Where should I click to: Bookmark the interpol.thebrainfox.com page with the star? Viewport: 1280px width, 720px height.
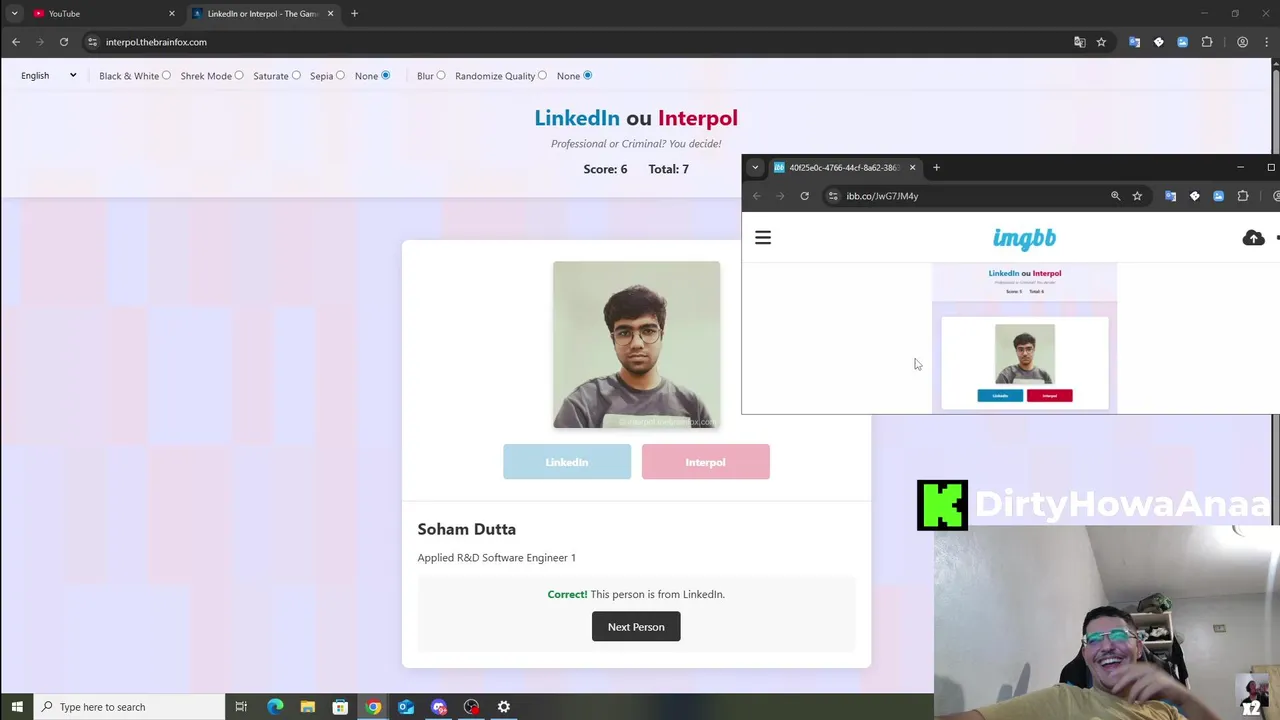point(1101,42)
